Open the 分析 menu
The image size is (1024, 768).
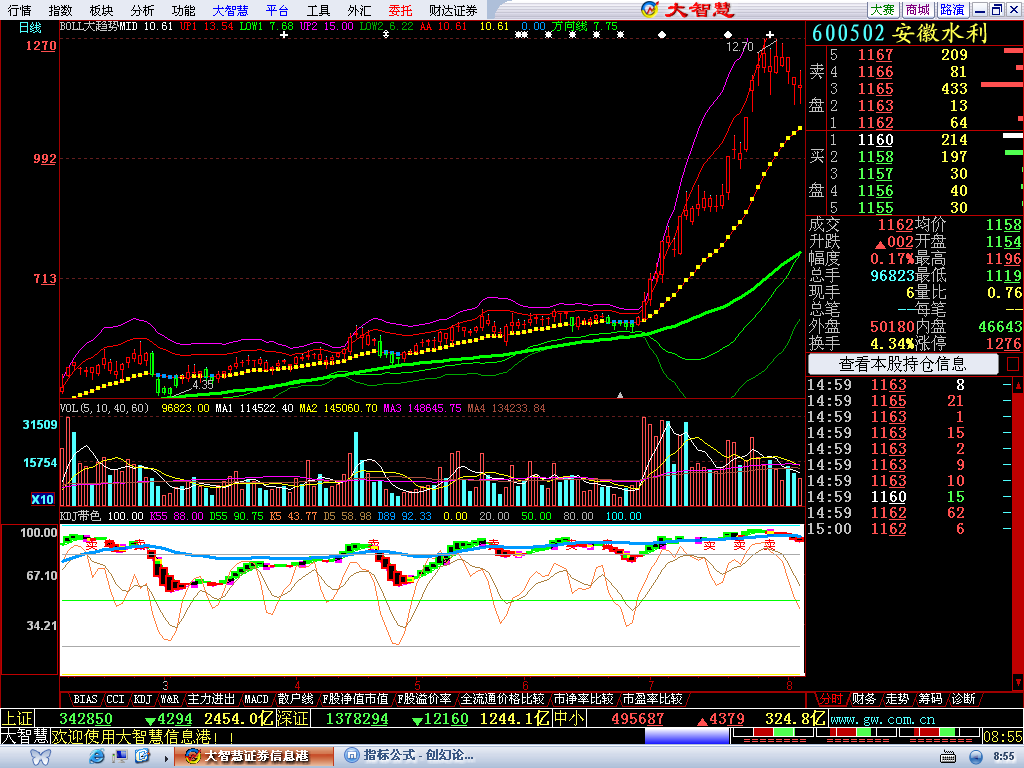pos(142,10)
